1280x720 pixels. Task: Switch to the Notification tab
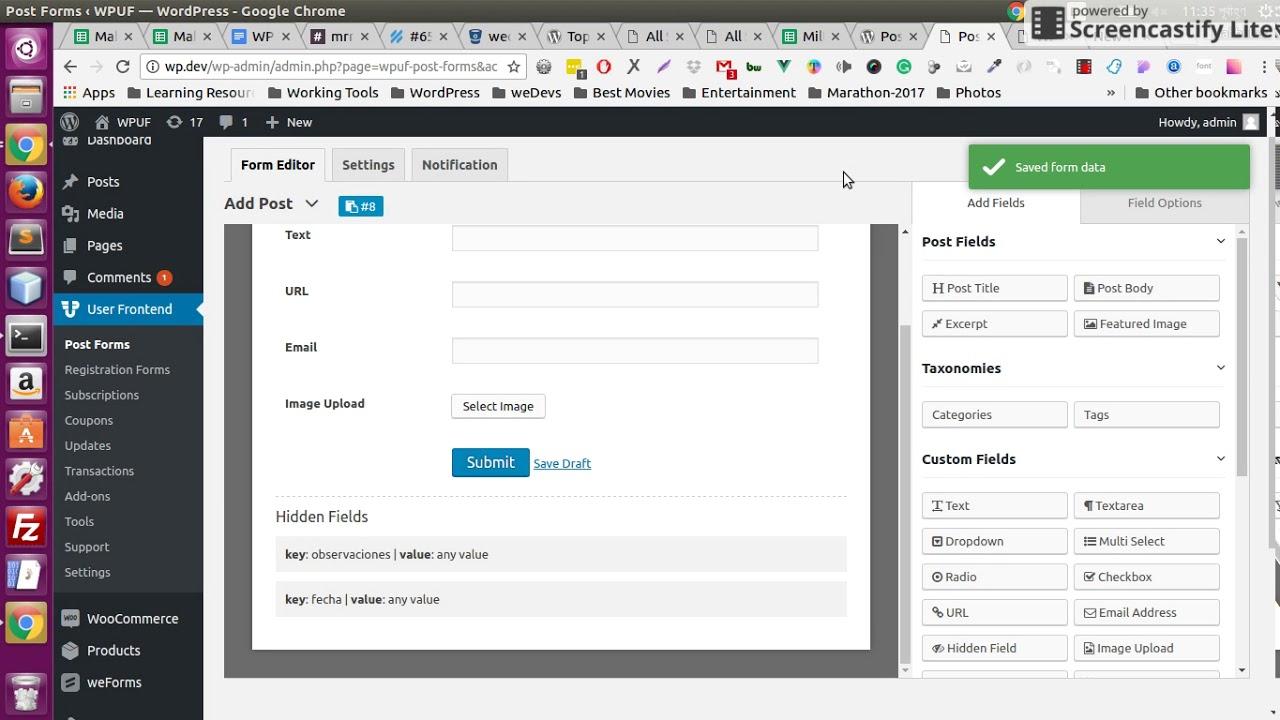tap(460, 165)
